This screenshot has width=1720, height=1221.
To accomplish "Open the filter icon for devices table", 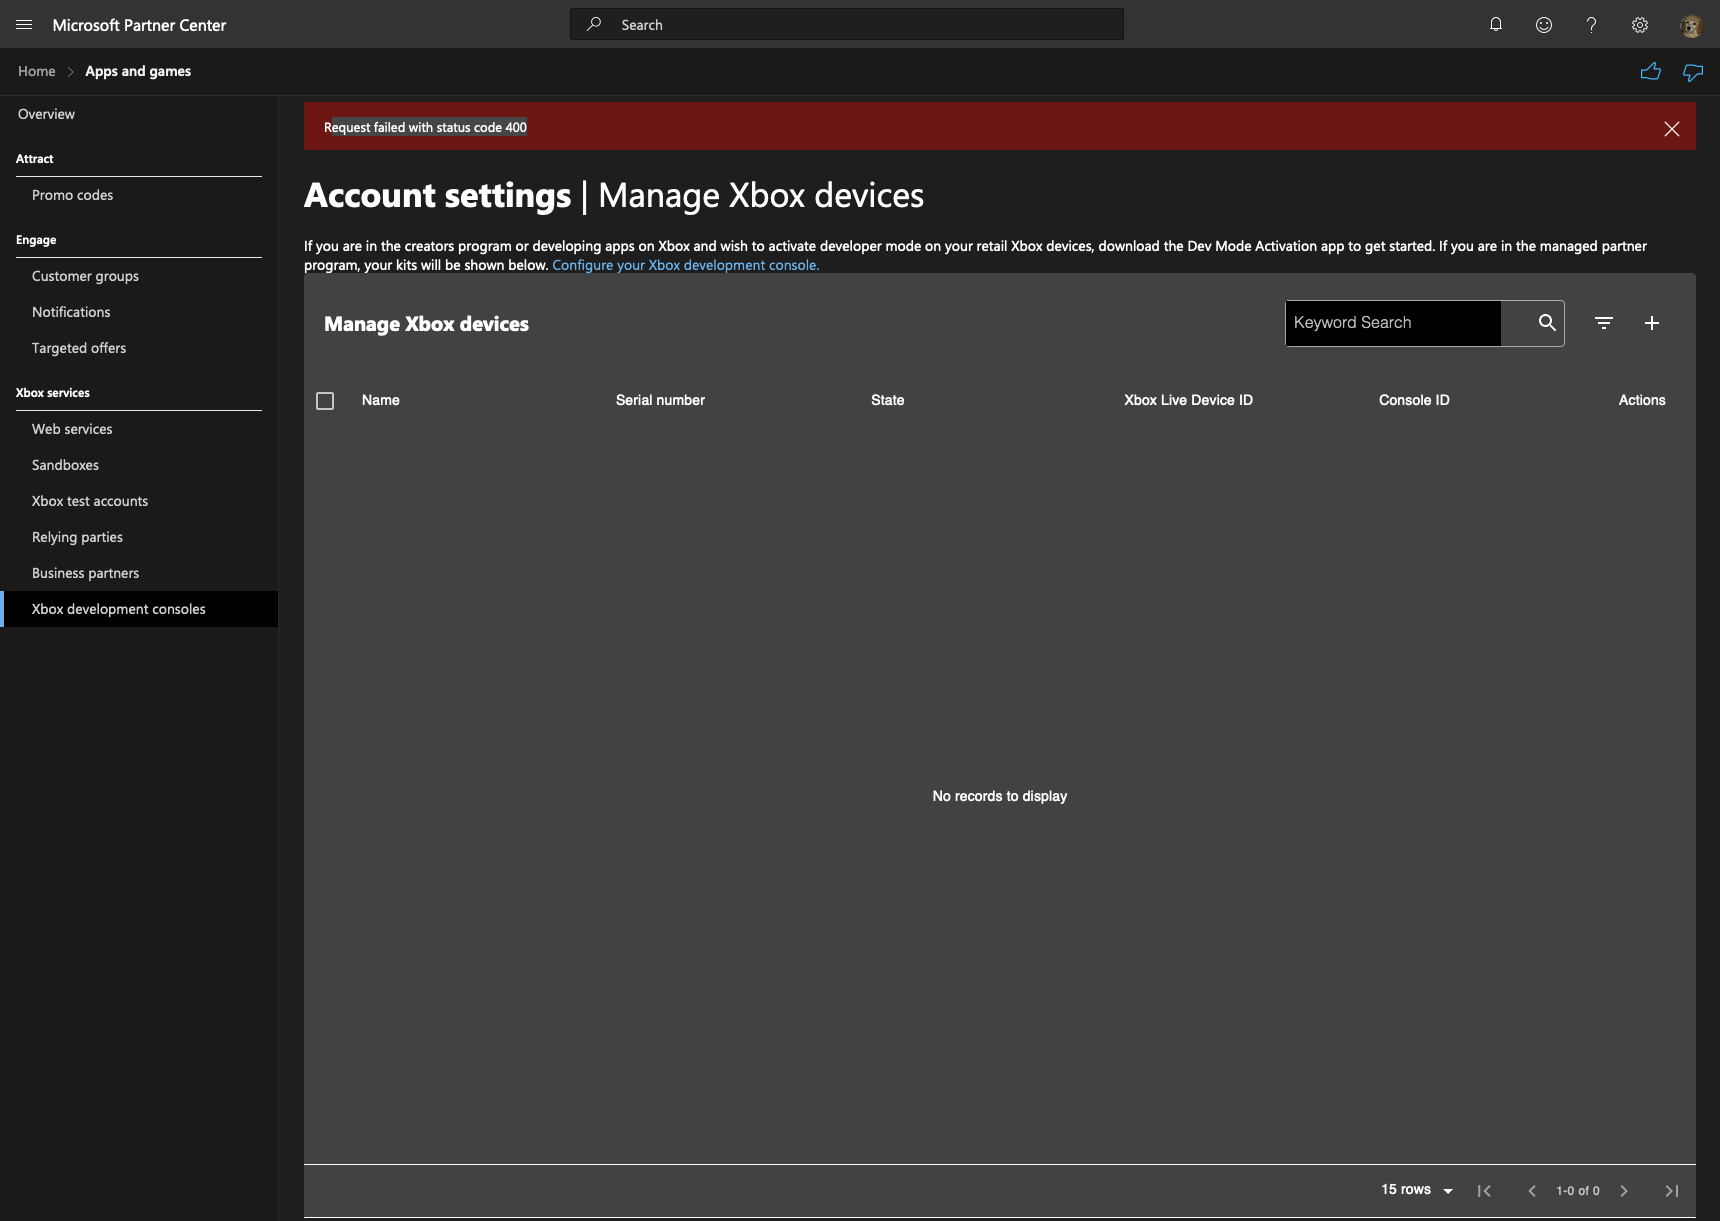I will [x=1604, y=323].
